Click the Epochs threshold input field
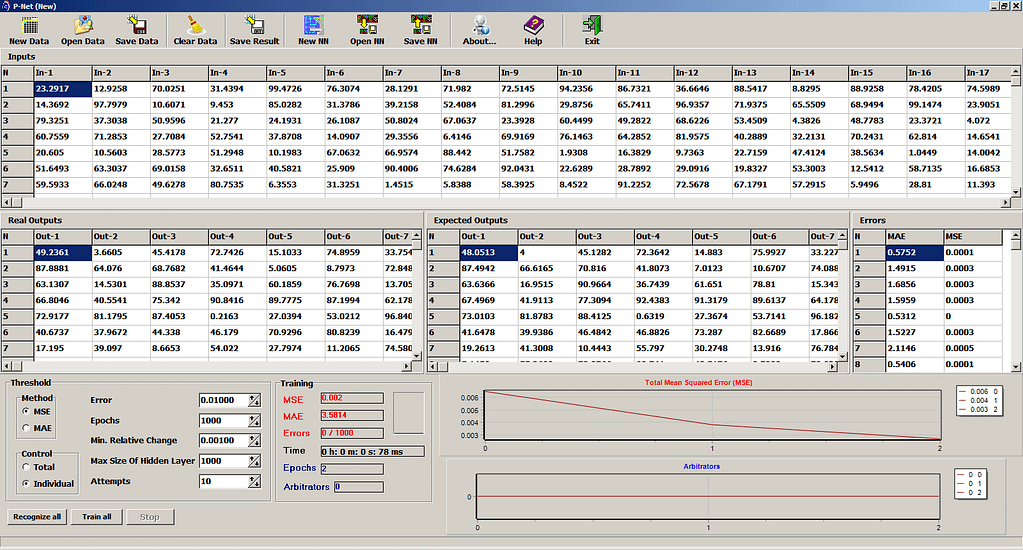1023x550 pixels. tap(223, 420)
